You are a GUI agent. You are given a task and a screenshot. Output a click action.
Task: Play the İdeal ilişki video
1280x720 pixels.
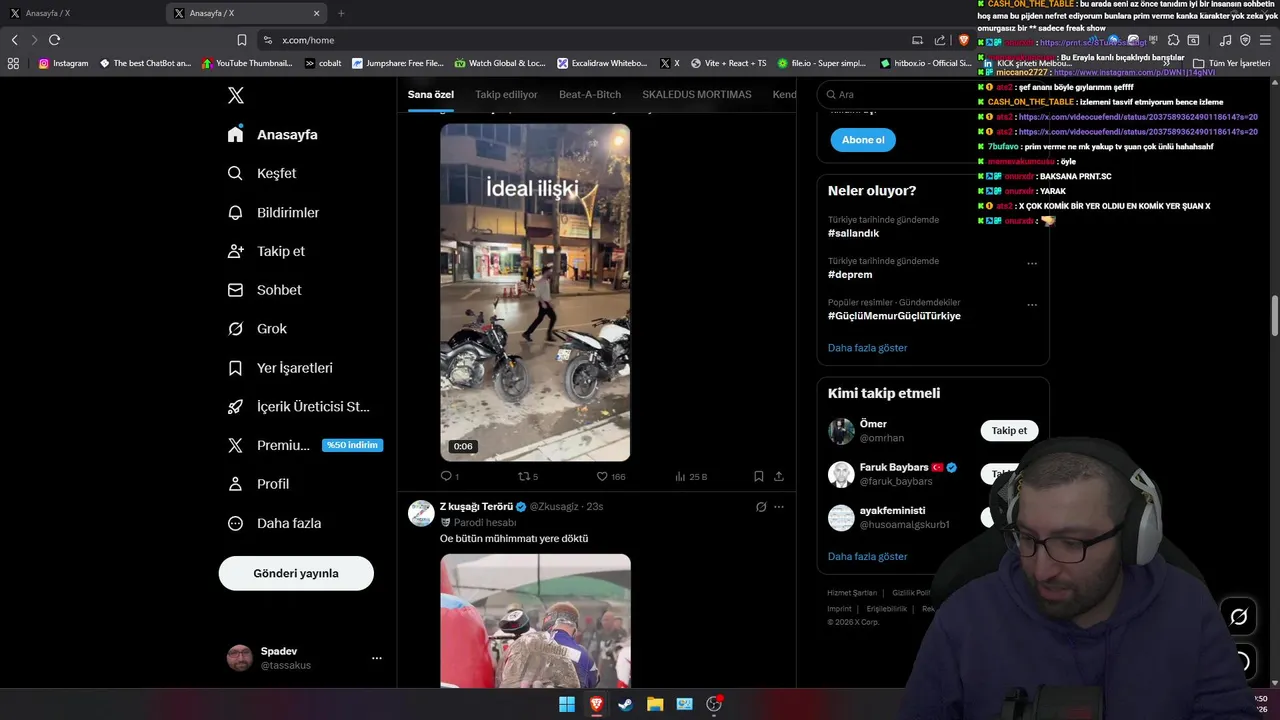click(535, 292)
